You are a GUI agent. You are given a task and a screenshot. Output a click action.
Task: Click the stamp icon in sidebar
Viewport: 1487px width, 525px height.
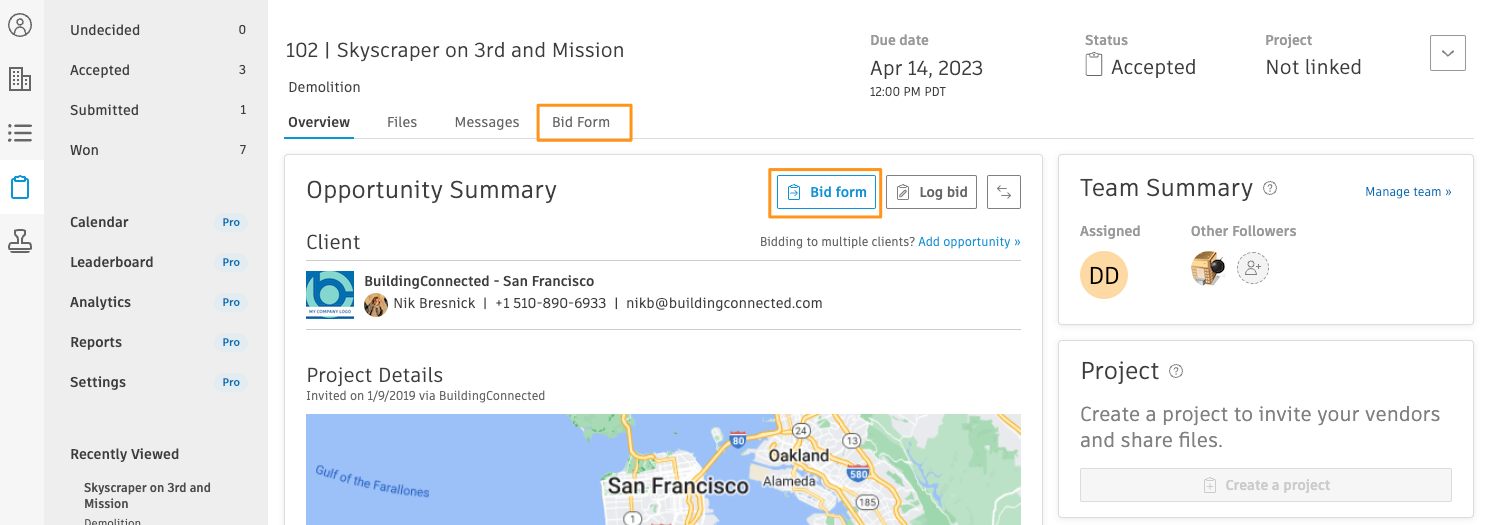tap(20, 240)
